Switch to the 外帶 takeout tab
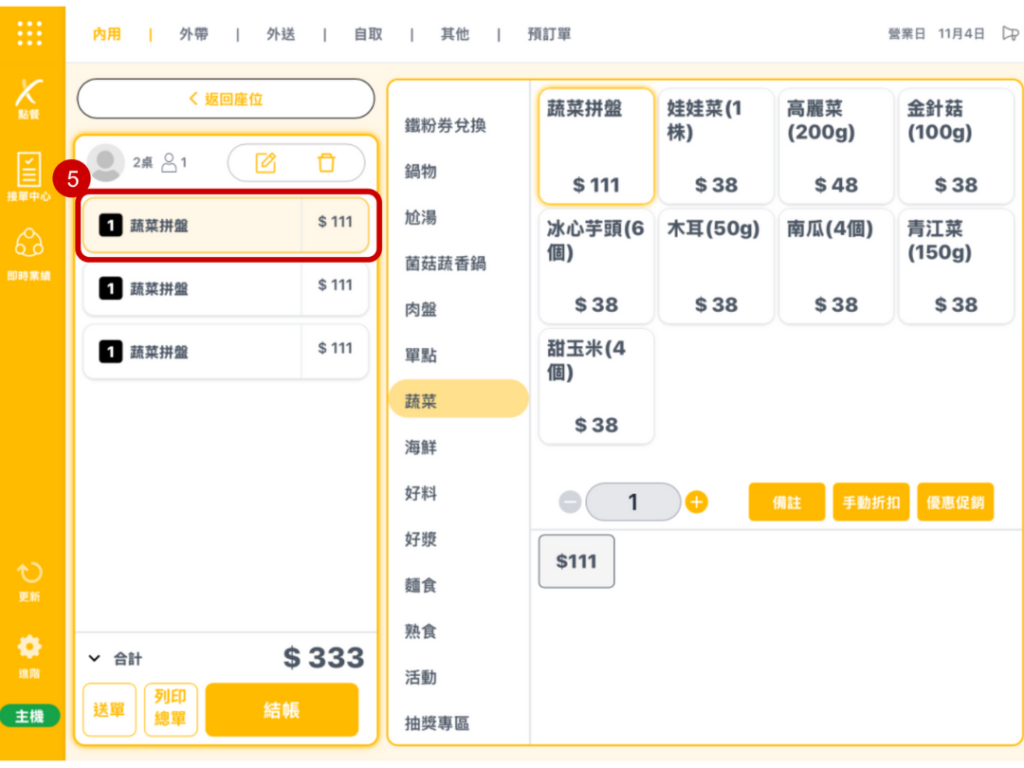Viewport: 1024px width, 768px height. pos(194,34)
